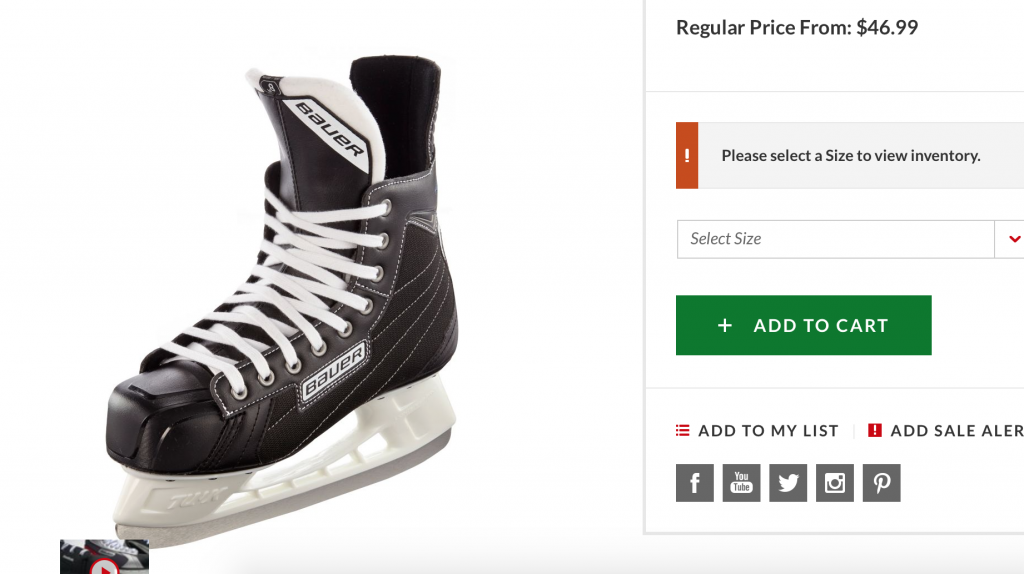Viewport: 1024px width, 574px height.
Task: Pin the skate on Pinterest
Action: 881,483
